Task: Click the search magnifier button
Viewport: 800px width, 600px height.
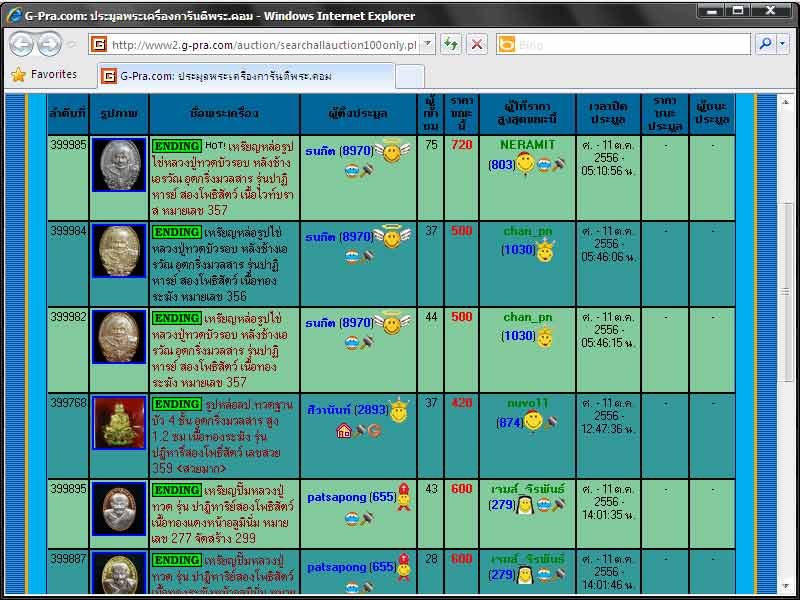Action: click(764, 44)
